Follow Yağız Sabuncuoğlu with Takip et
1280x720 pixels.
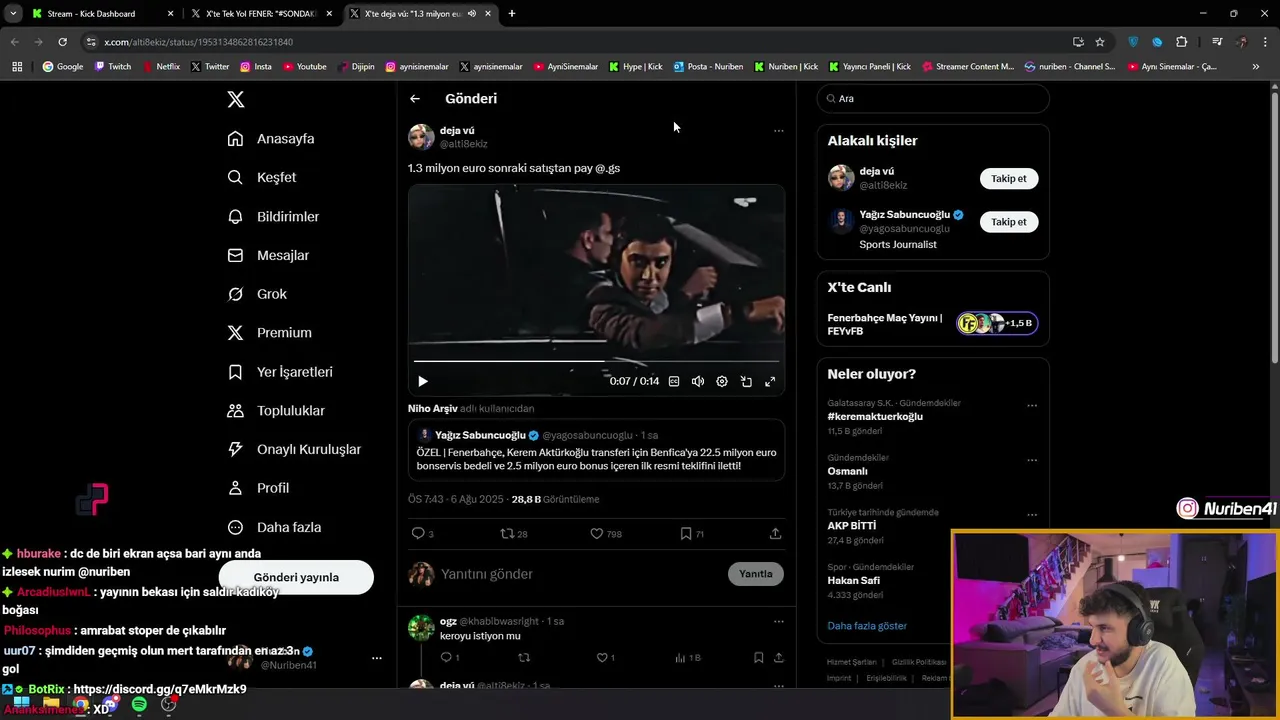(1008, 222)
